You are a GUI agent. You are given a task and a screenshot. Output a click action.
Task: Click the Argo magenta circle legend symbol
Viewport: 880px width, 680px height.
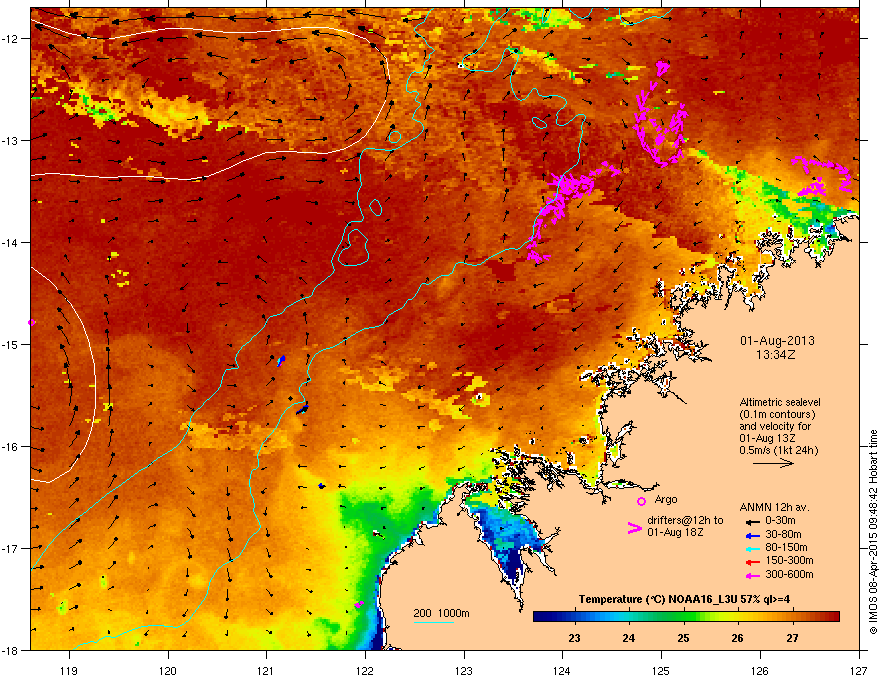click(x=641, y=501)
